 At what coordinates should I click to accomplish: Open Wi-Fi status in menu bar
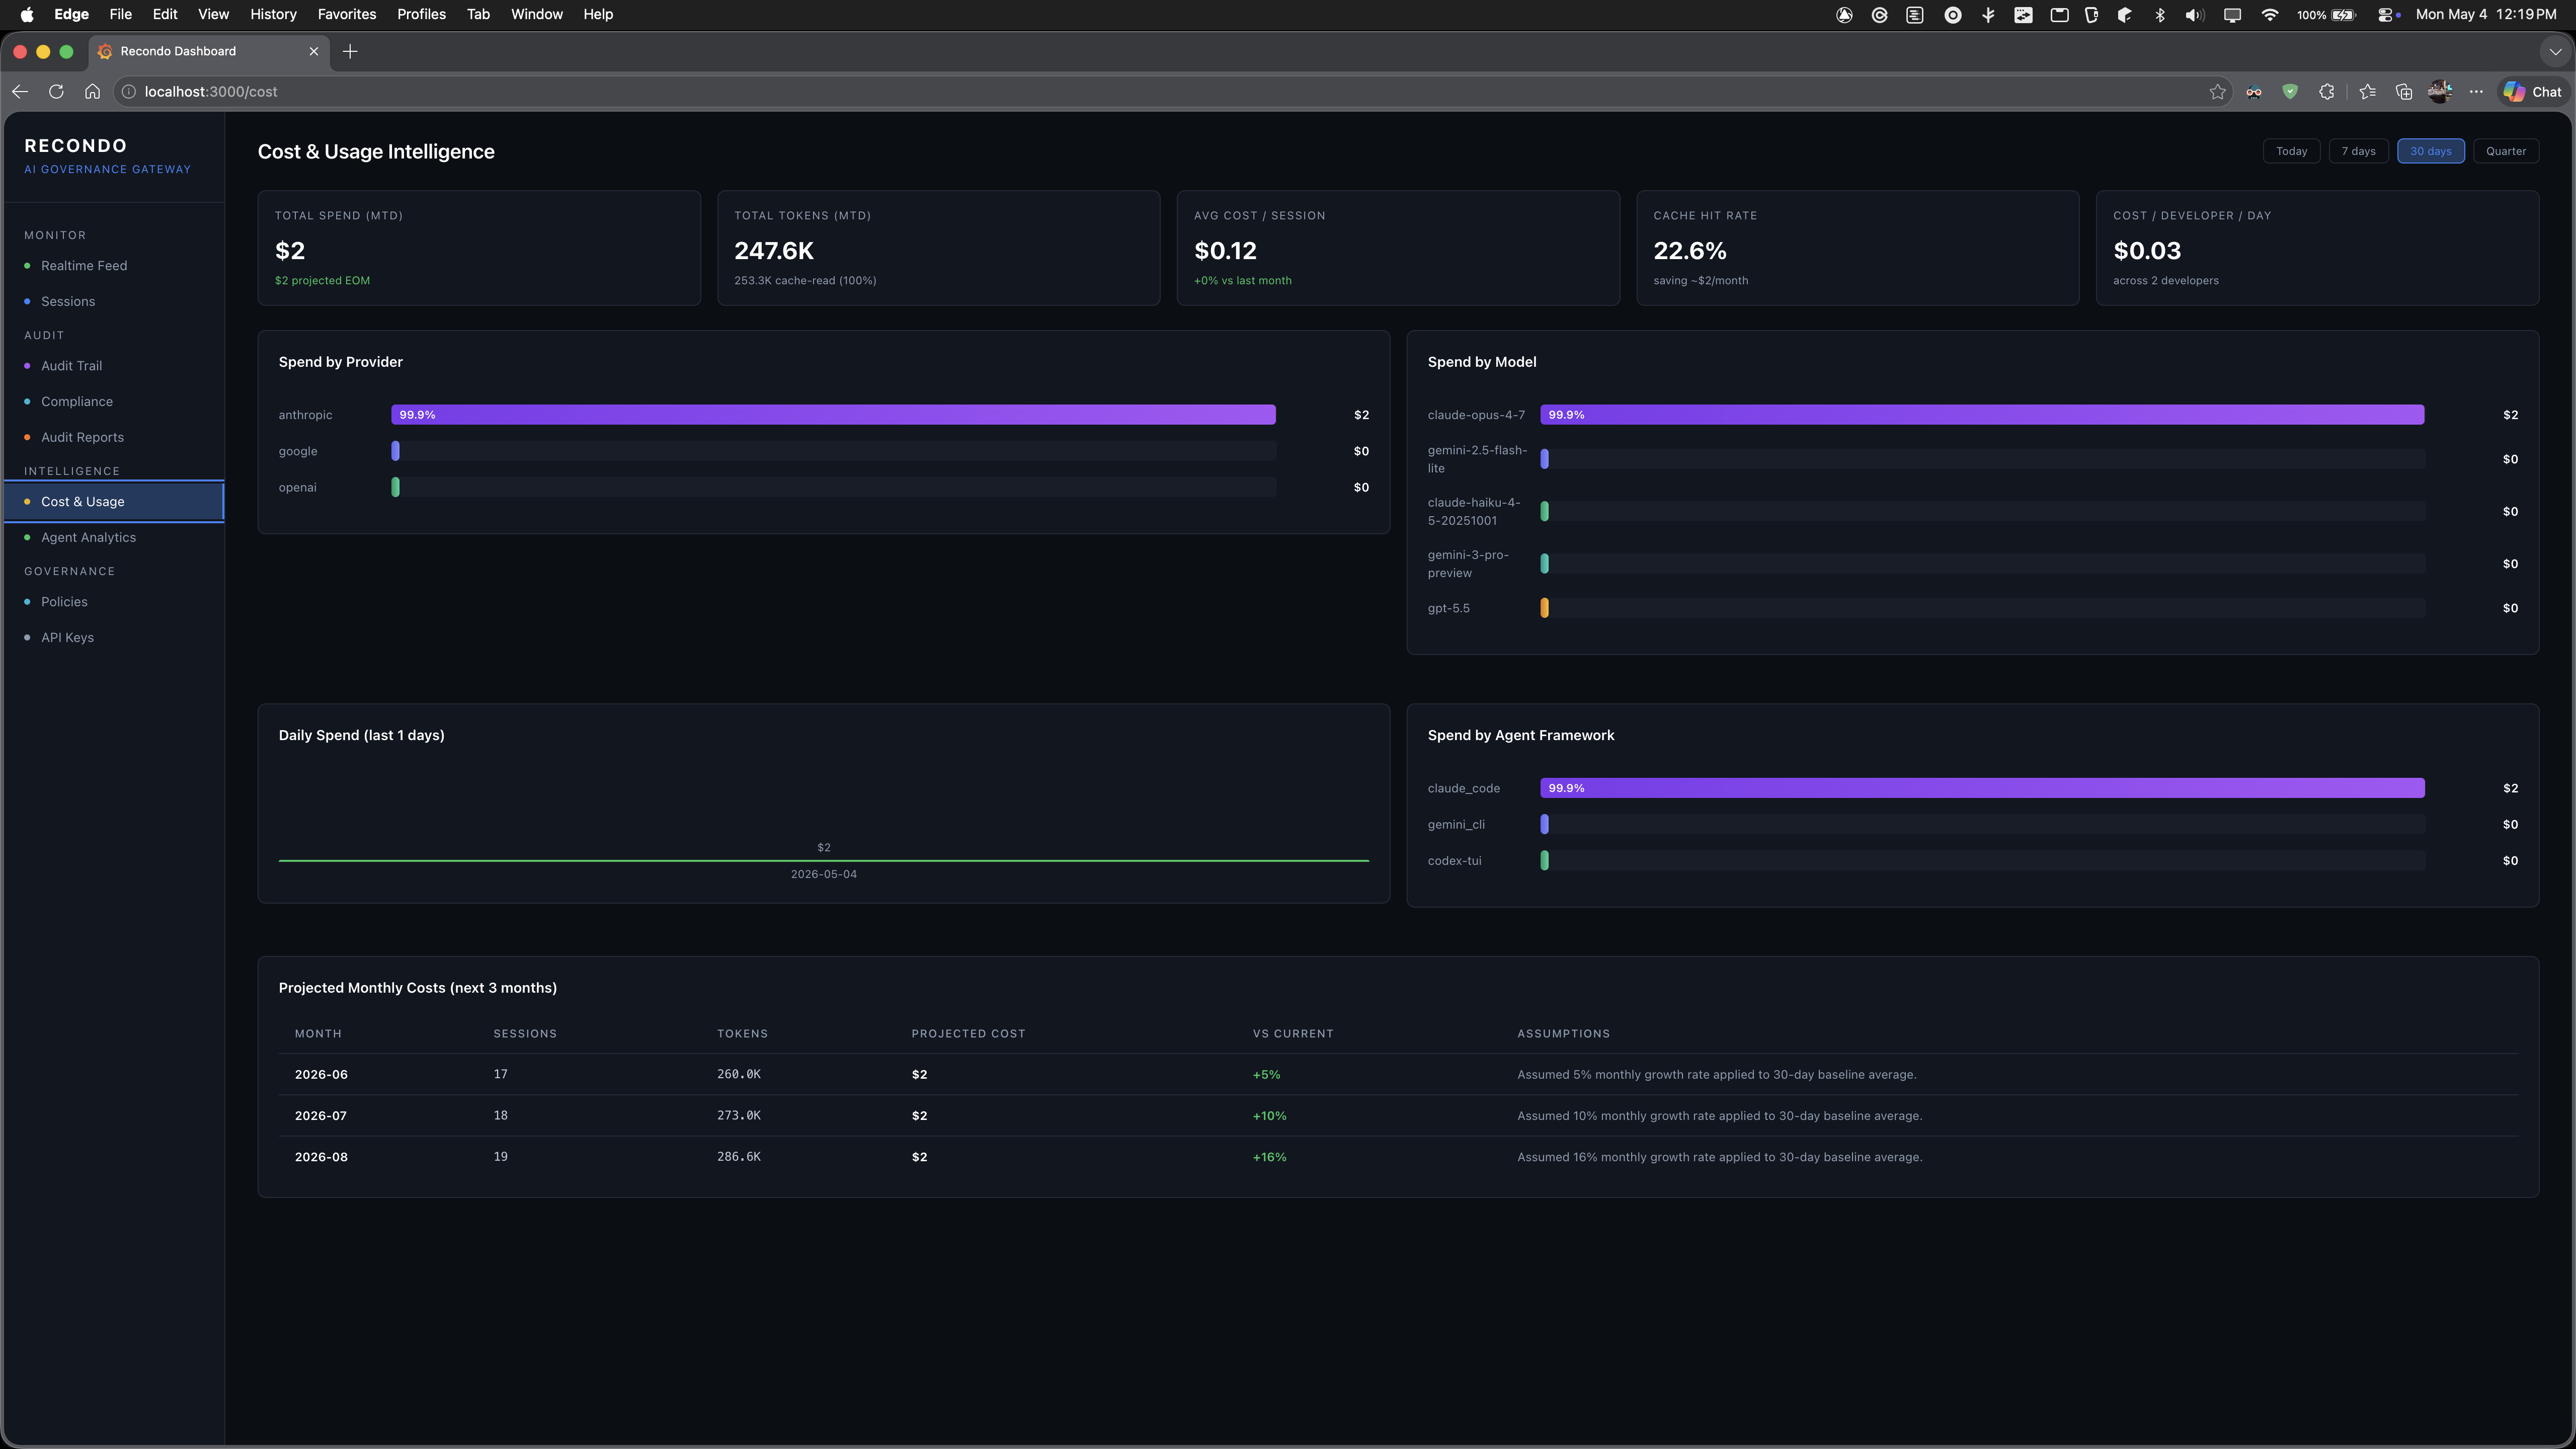click(2269, 14)
